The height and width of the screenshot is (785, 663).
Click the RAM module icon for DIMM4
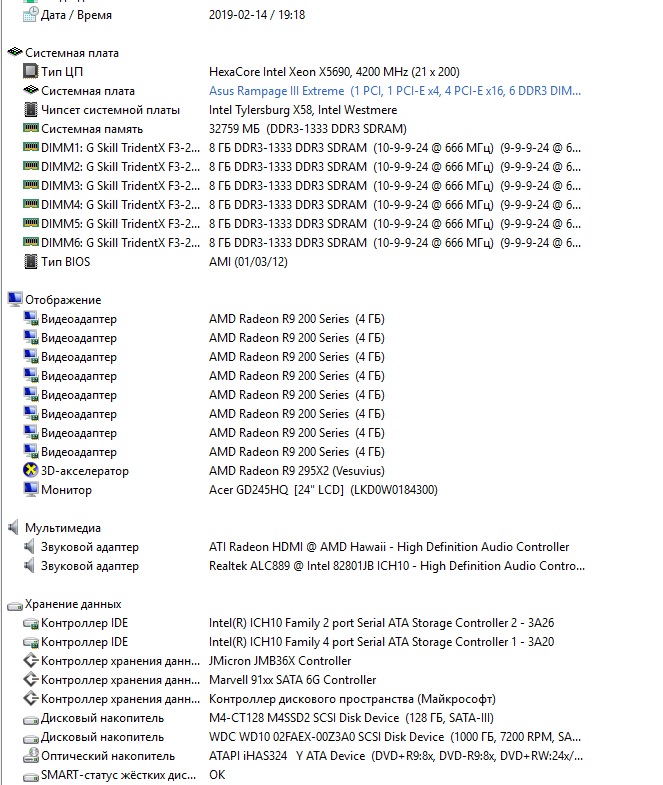point(31,204)
